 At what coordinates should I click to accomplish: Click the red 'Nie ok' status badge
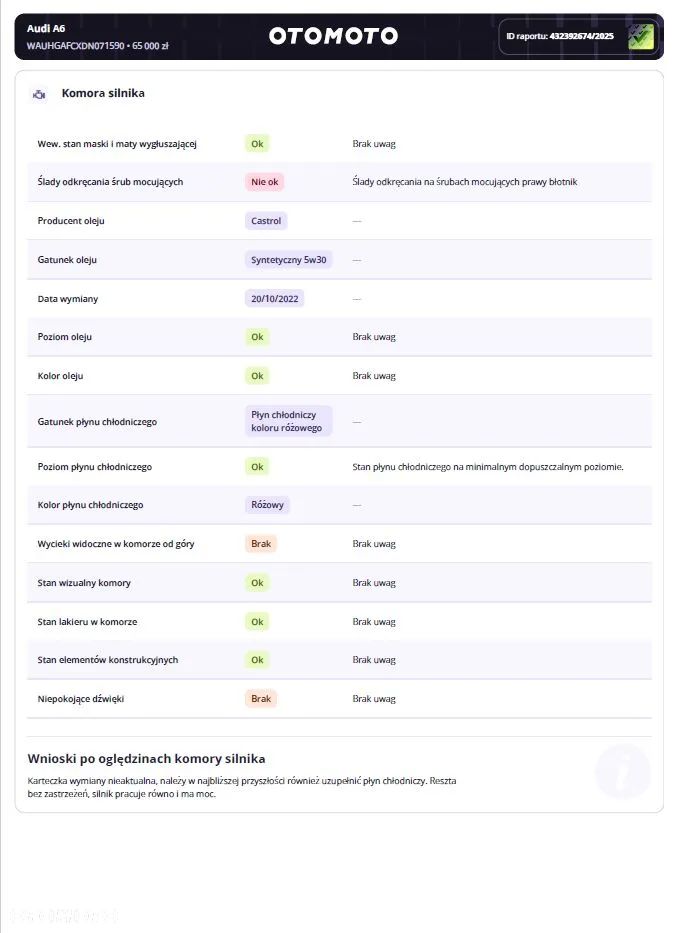click(x=265, y=182)
